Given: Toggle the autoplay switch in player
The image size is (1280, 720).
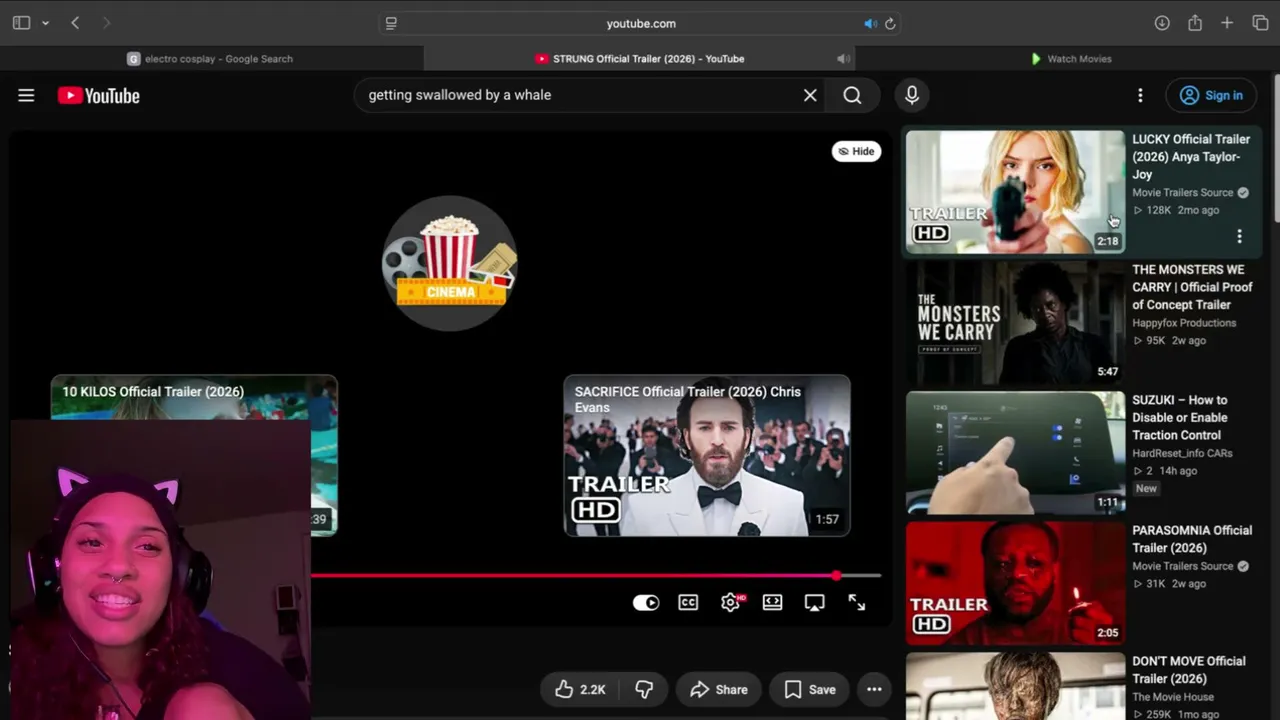Looking at the screenshot, I should coord(646,602).
